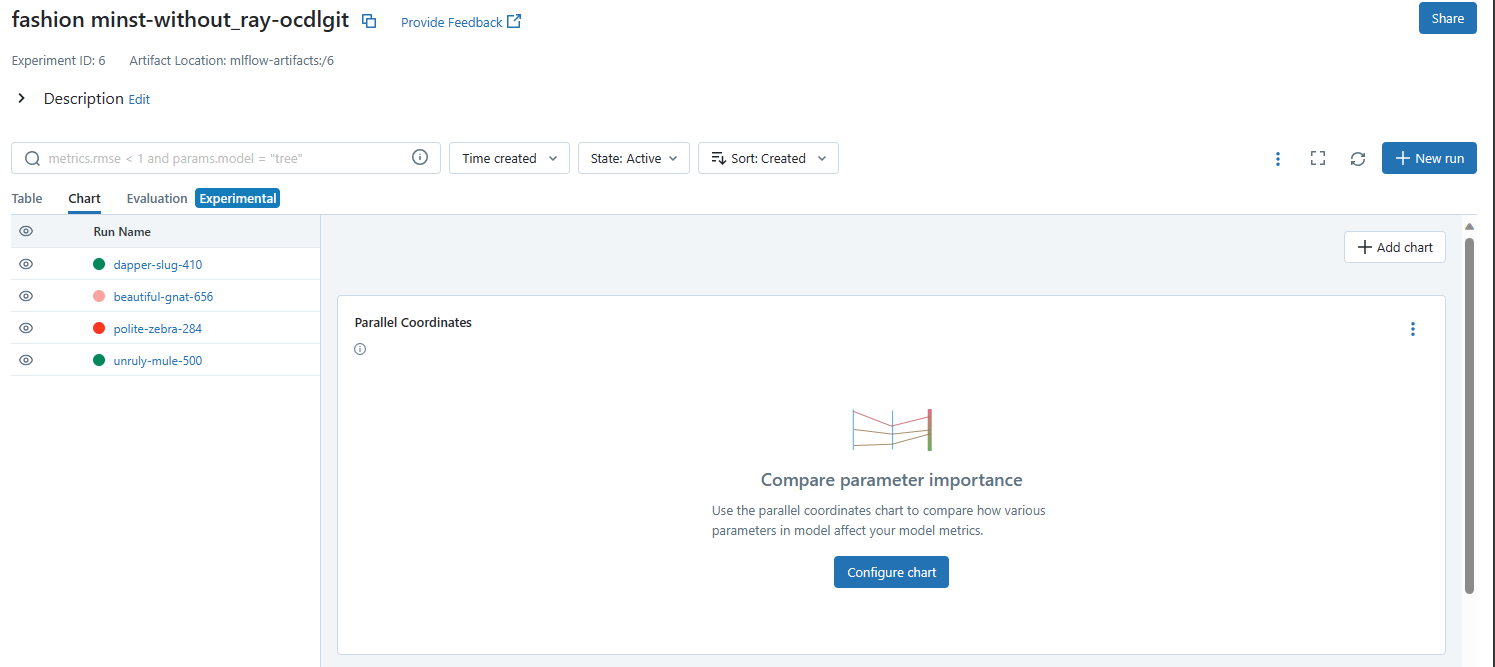This screenshot has height=667, width=1495.
Task: Click info icon under Parallel Coordinates title
Action: [x=360, y=349]
